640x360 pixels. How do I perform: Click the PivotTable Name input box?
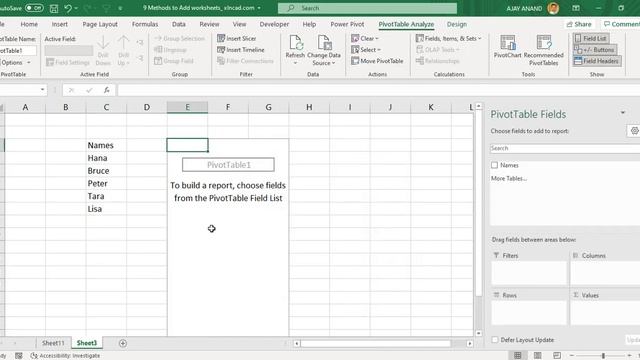pos(18,51)
